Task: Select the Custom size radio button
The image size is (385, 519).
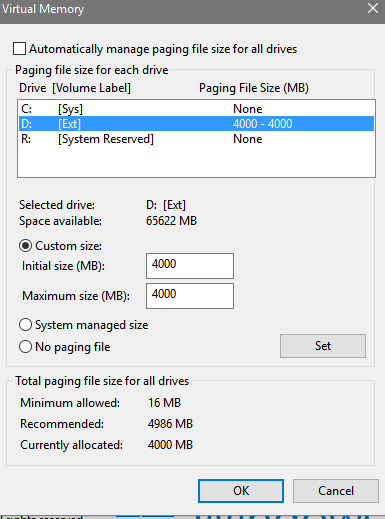Action: [x=25, y=246]
